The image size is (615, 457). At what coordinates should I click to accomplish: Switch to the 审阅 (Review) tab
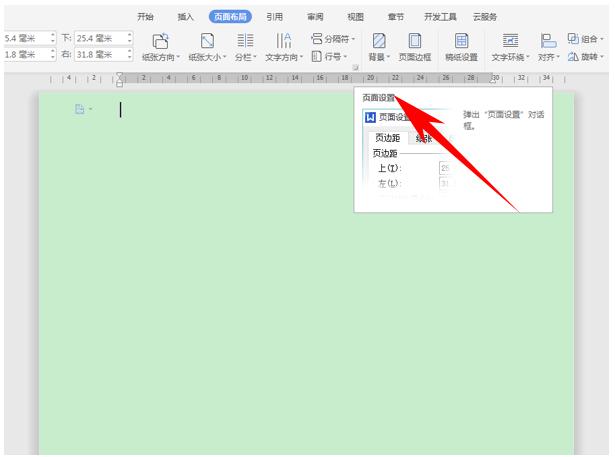(315, 17)
